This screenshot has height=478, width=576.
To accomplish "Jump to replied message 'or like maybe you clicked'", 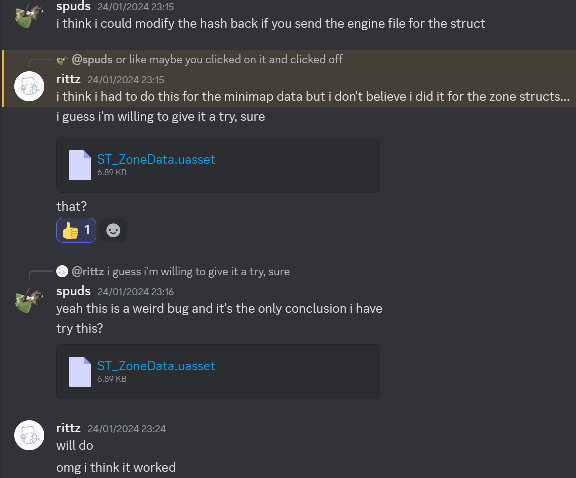I will [230, 59].
